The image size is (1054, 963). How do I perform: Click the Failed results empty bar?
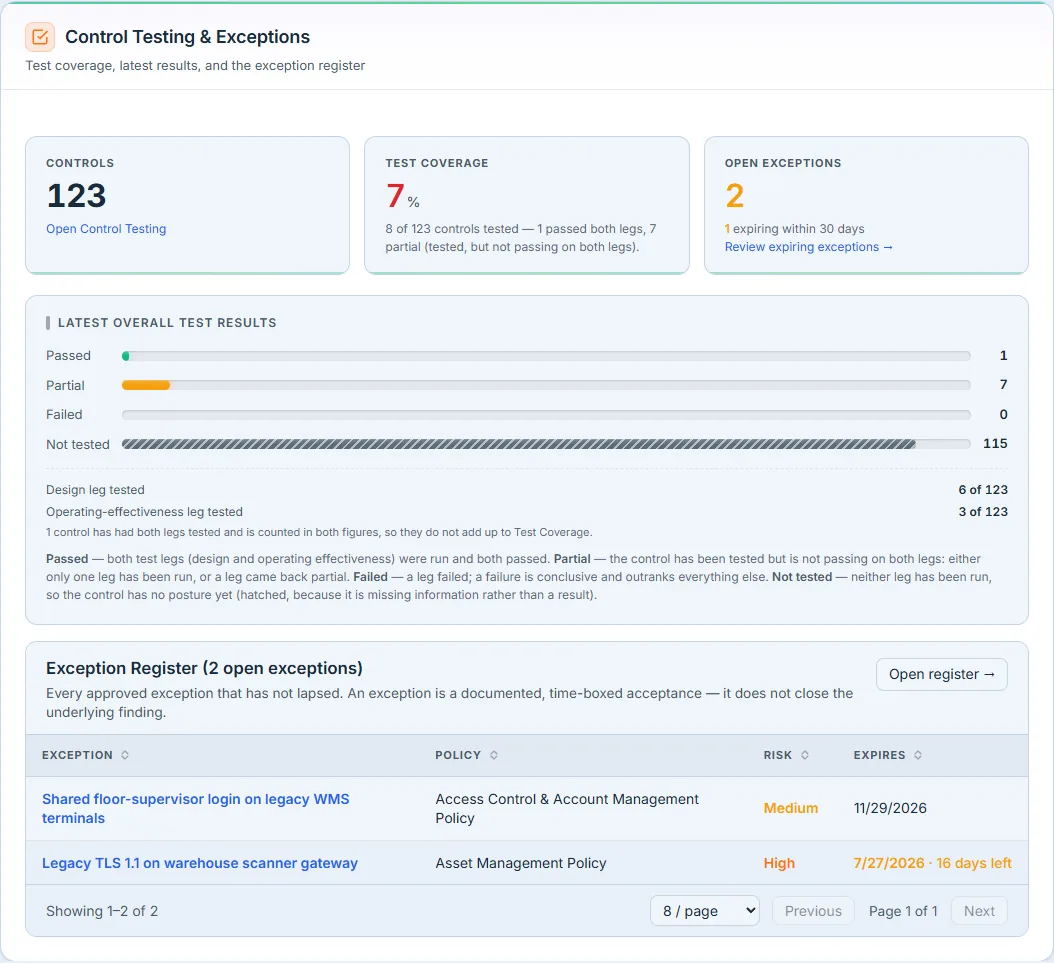546,415
